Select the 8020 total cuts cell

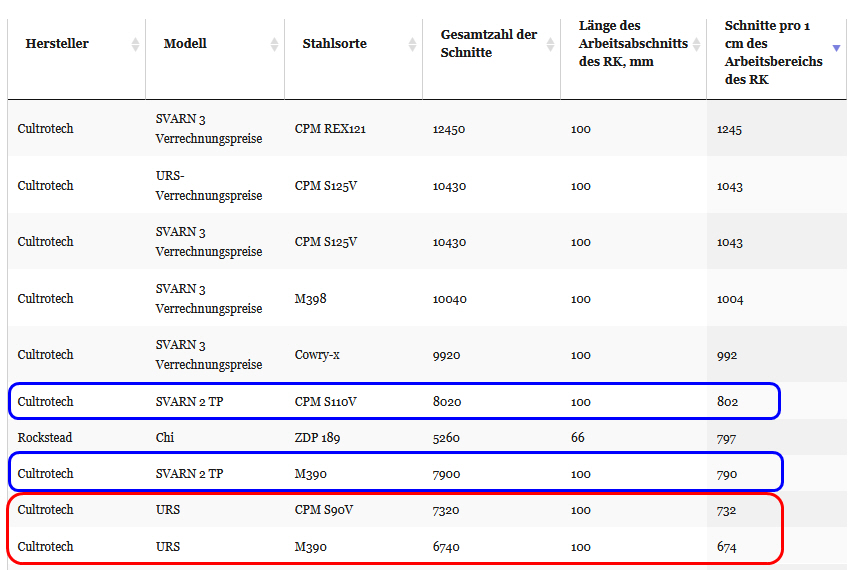click(x=446, y=402)
